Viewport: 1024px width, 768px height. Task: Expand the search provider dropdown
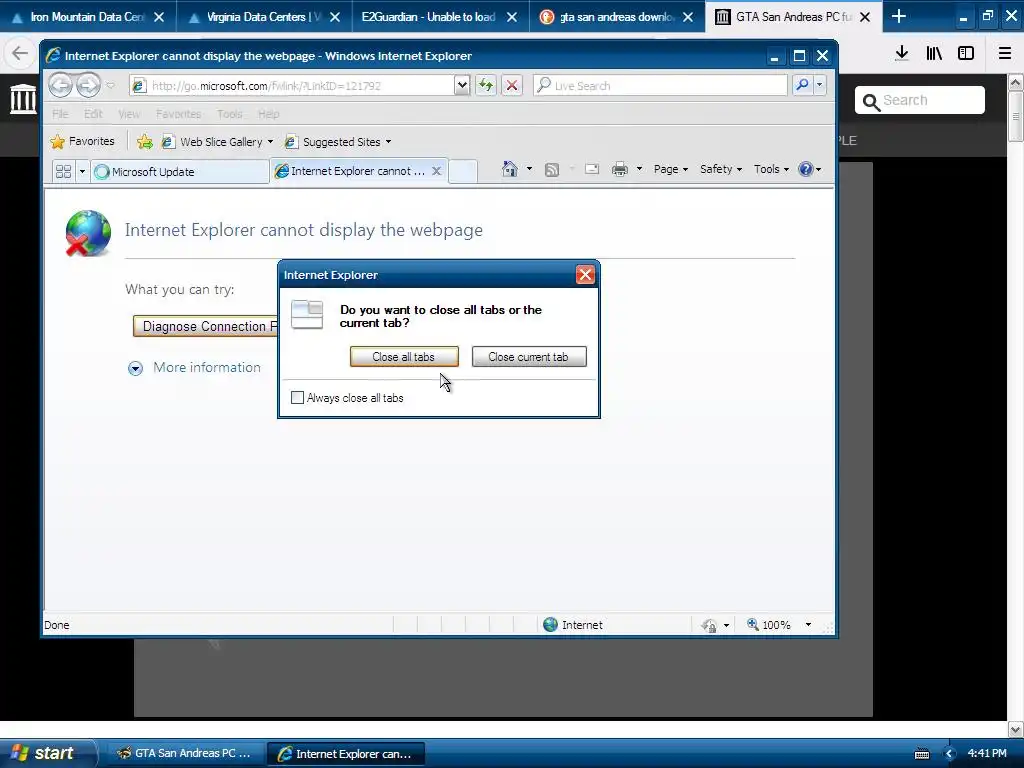[x=819, y=85]
